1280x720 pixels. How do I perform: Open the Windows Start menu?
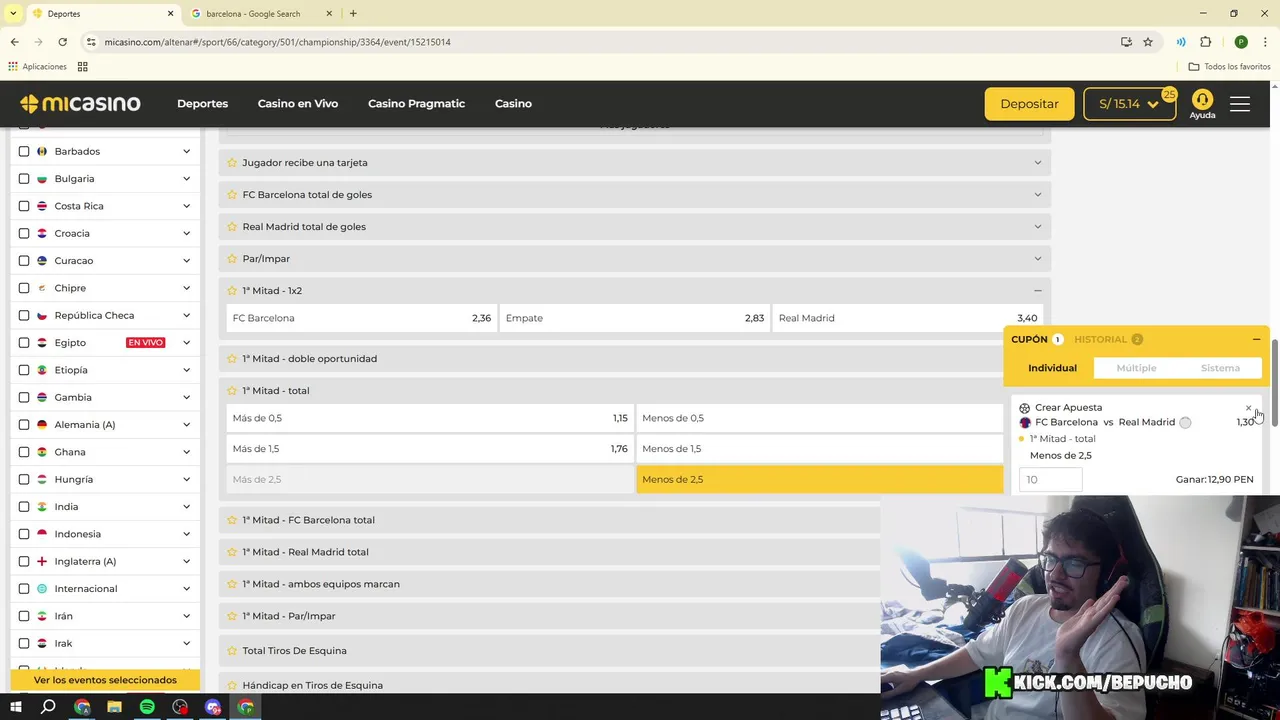pos(16,707)
